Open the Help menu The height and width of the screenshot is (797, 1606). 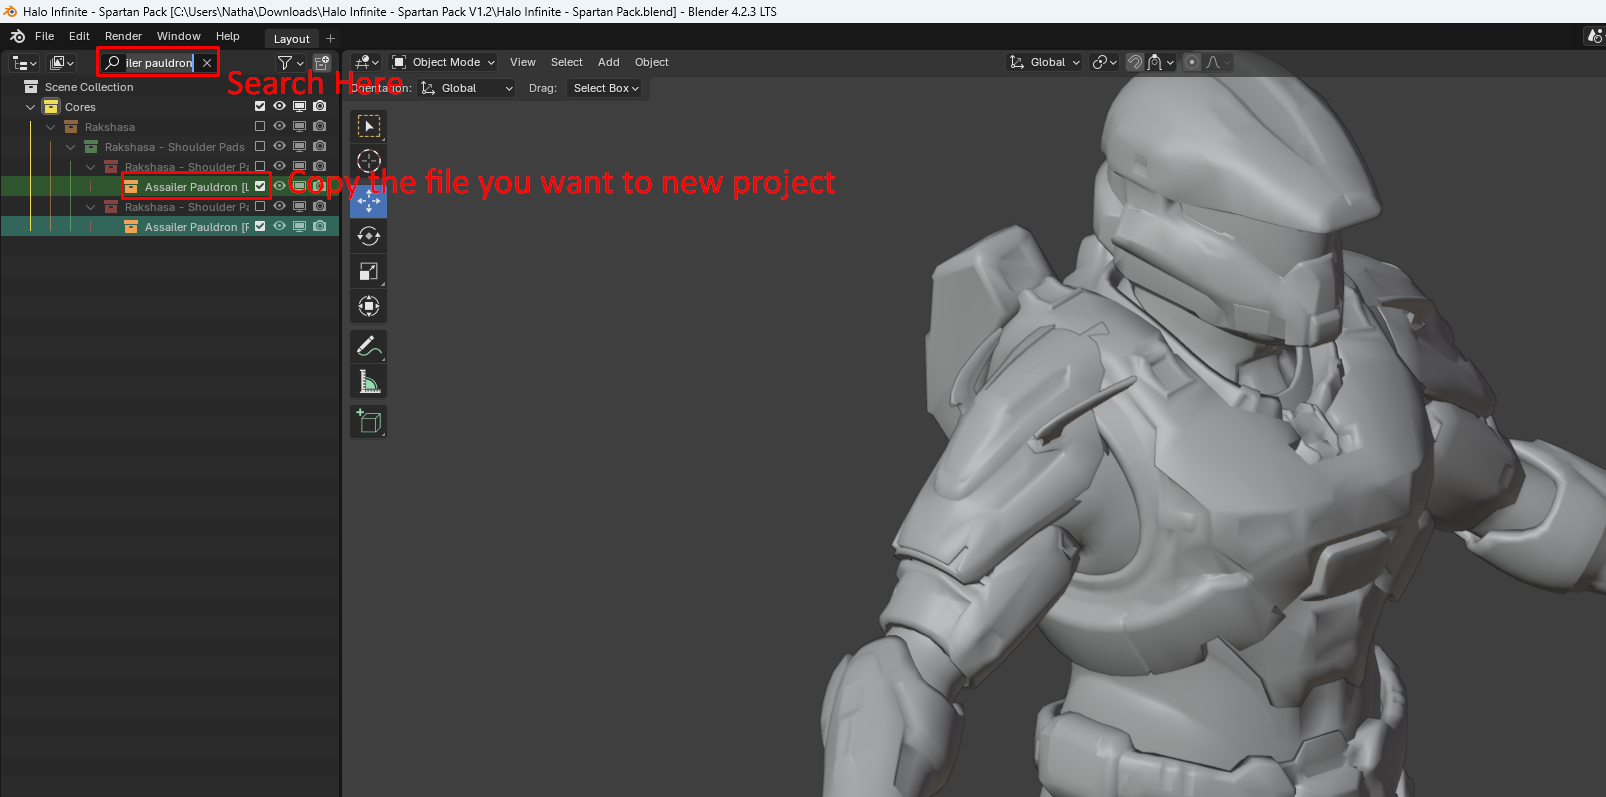(x=228, y=36)
